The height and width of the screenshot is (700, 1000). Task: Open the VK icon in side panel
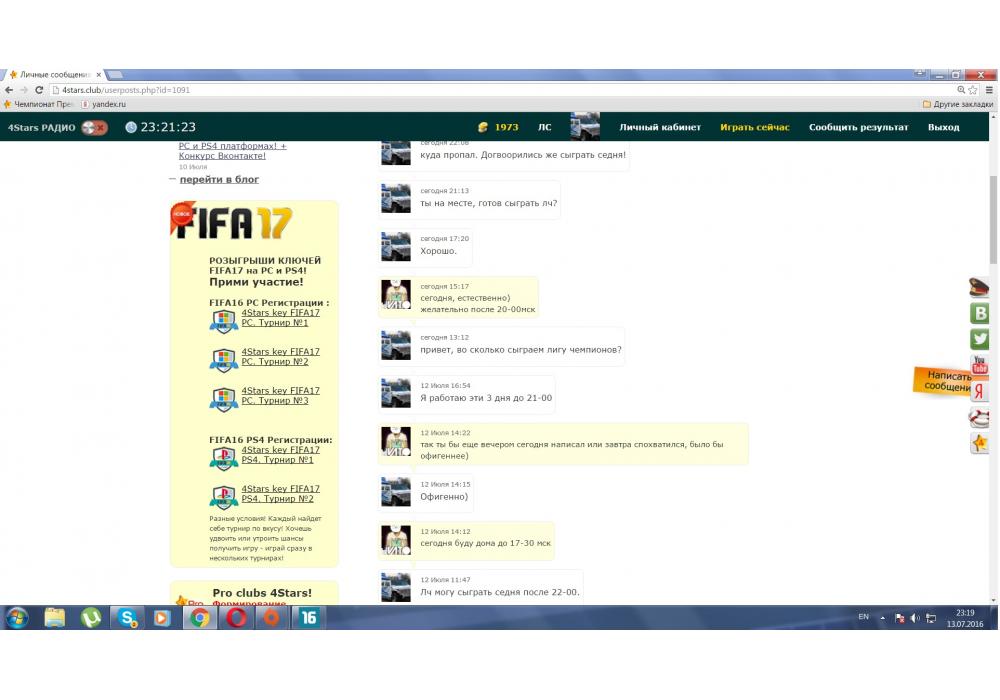[980, 313]
